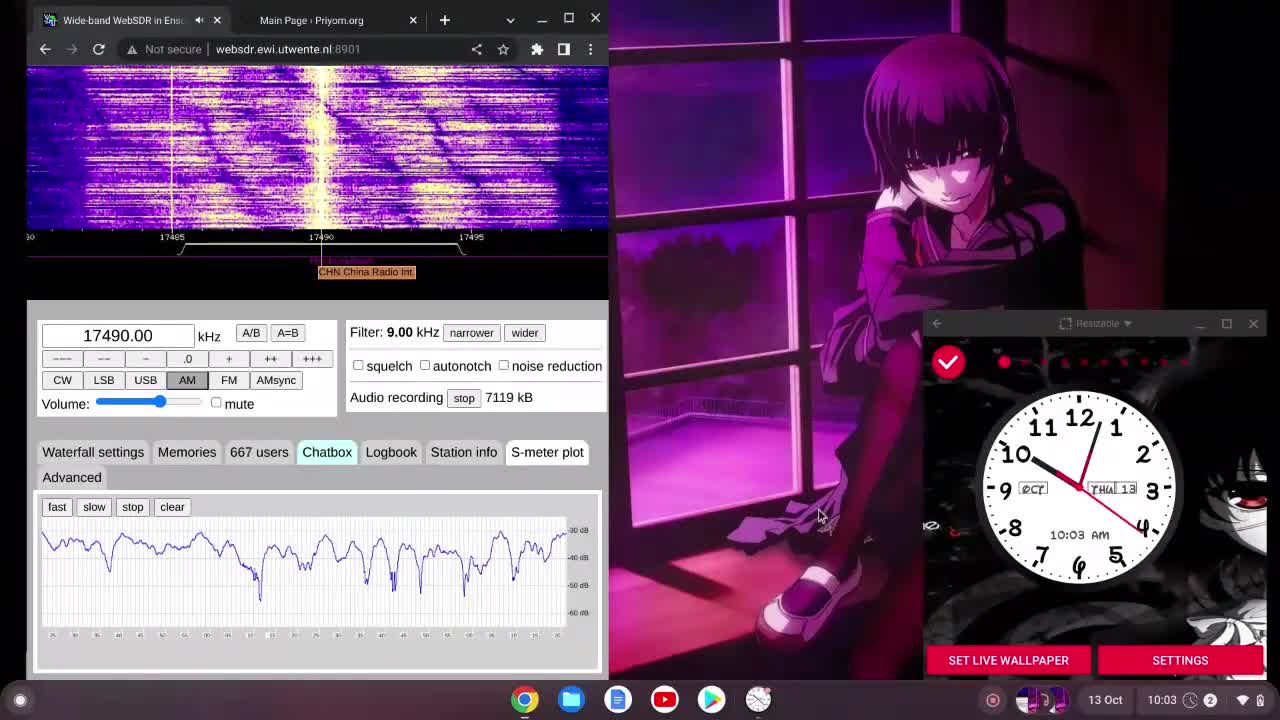This screenshot has width=1280, height=720.
Task: Click the A=B button
Action: pyautogui.click(x=287, y=333)
